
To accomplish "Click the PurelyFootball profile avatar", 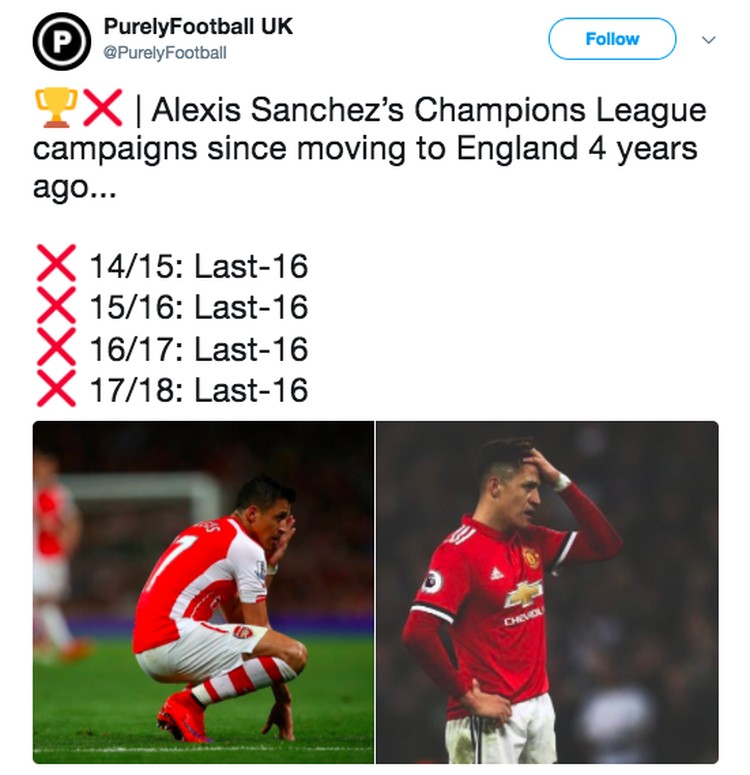I will (x=62, y=40).
